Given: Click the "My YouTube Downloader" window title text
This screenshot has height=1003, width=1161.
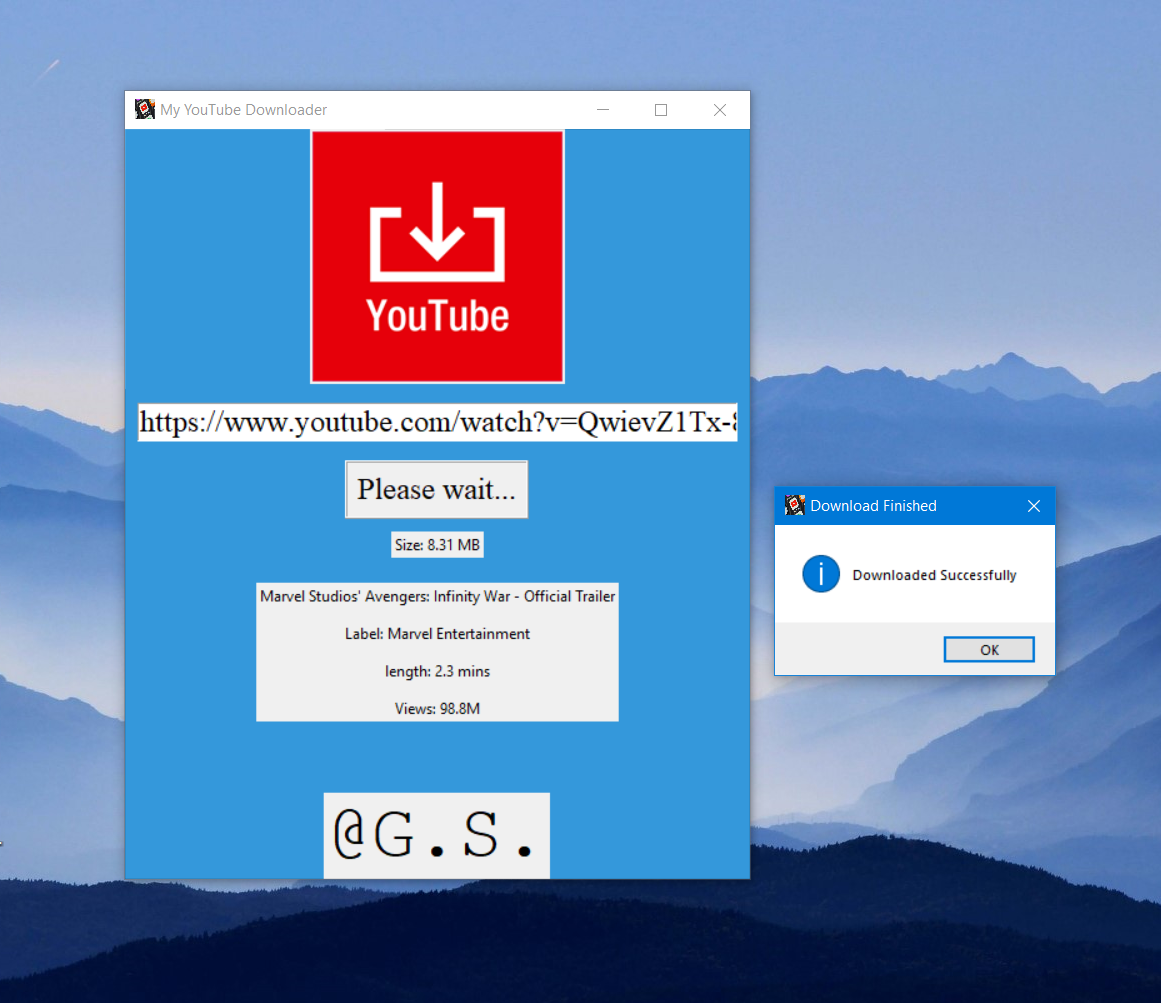Looking at the screenshot, I should pos(244,110).
